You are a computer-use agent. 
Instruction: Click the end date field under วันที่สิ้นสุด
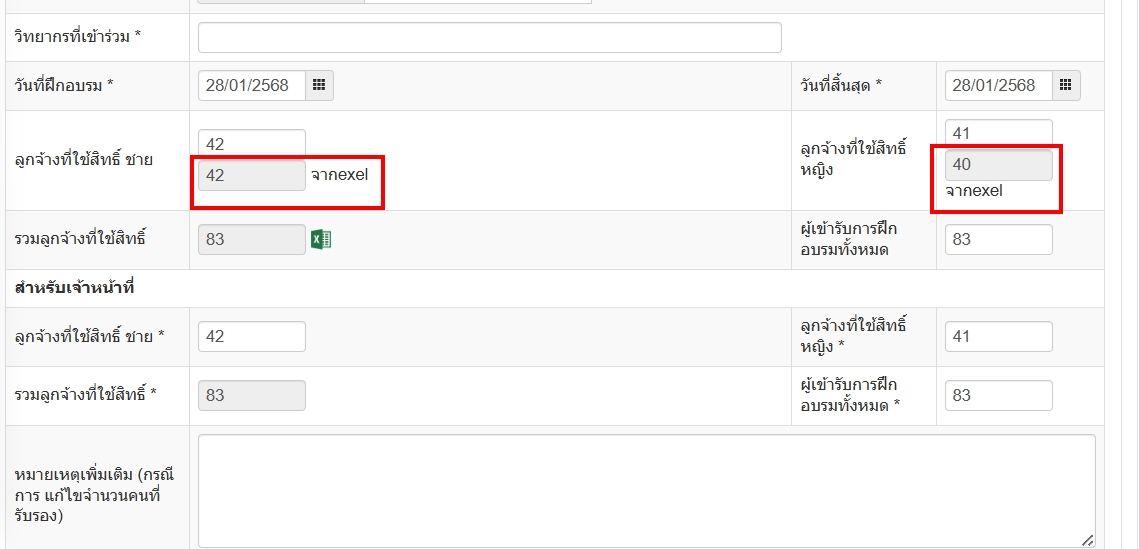pyautogui.click(x=999, y=86)
